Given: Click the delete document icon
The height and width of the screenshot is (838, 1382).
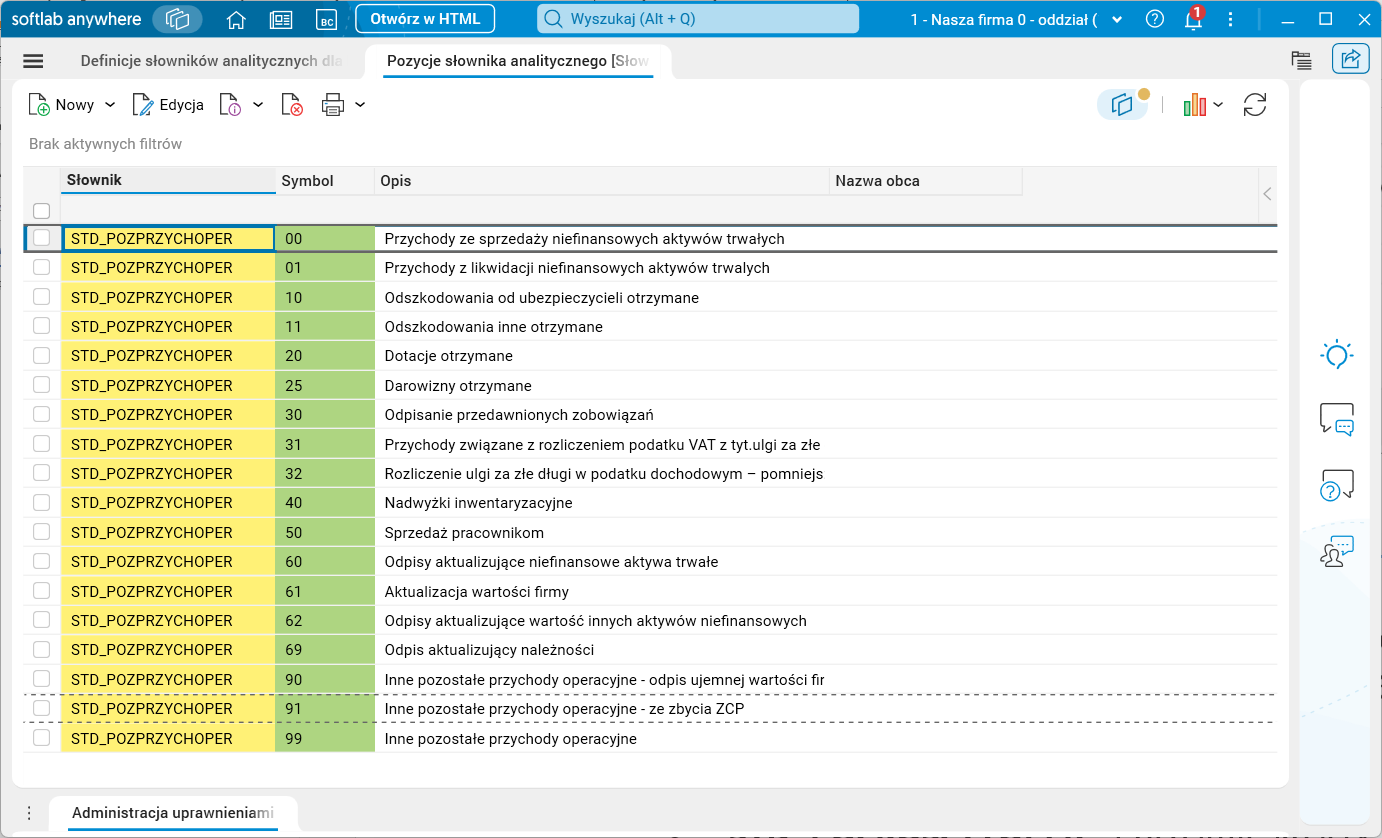Looking at the screenshot, I should click(291, 105).
